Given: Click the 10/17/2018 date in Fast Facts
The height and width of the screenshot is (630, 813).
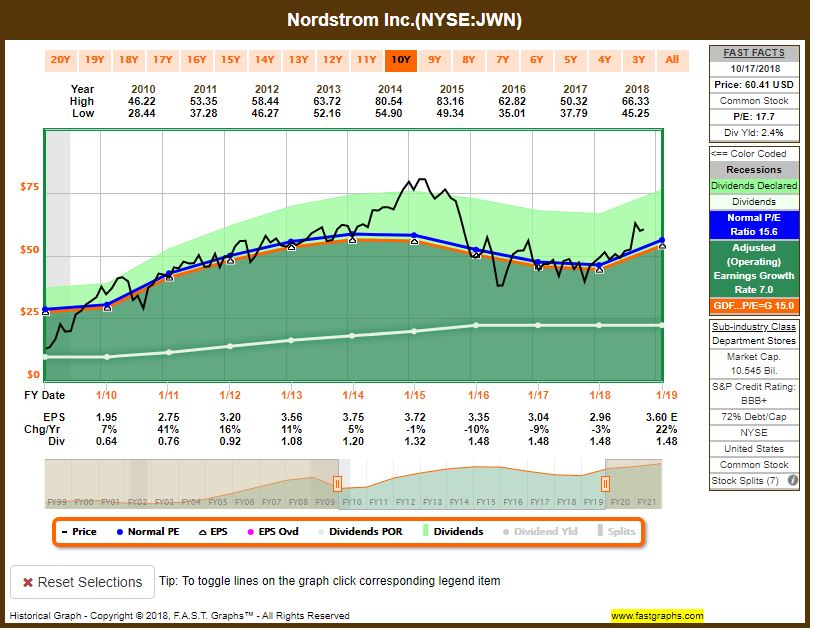Looking at the screenshot, I should [x=755, y=68].
